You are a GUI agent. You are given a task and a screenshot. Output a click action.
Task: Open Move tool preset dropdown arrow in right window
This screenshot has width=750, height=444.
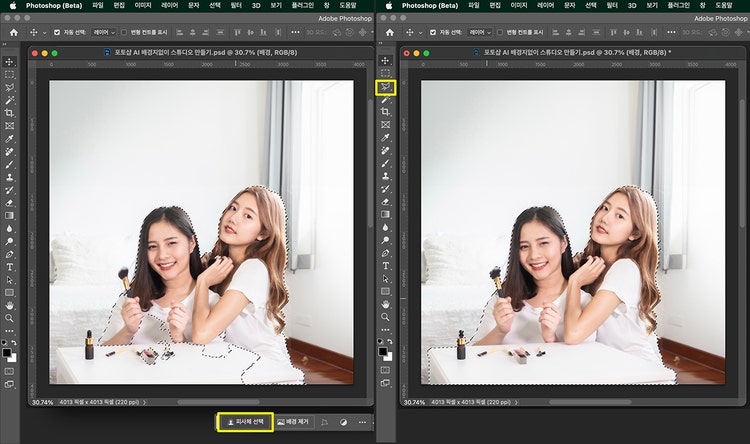[420, 33]
